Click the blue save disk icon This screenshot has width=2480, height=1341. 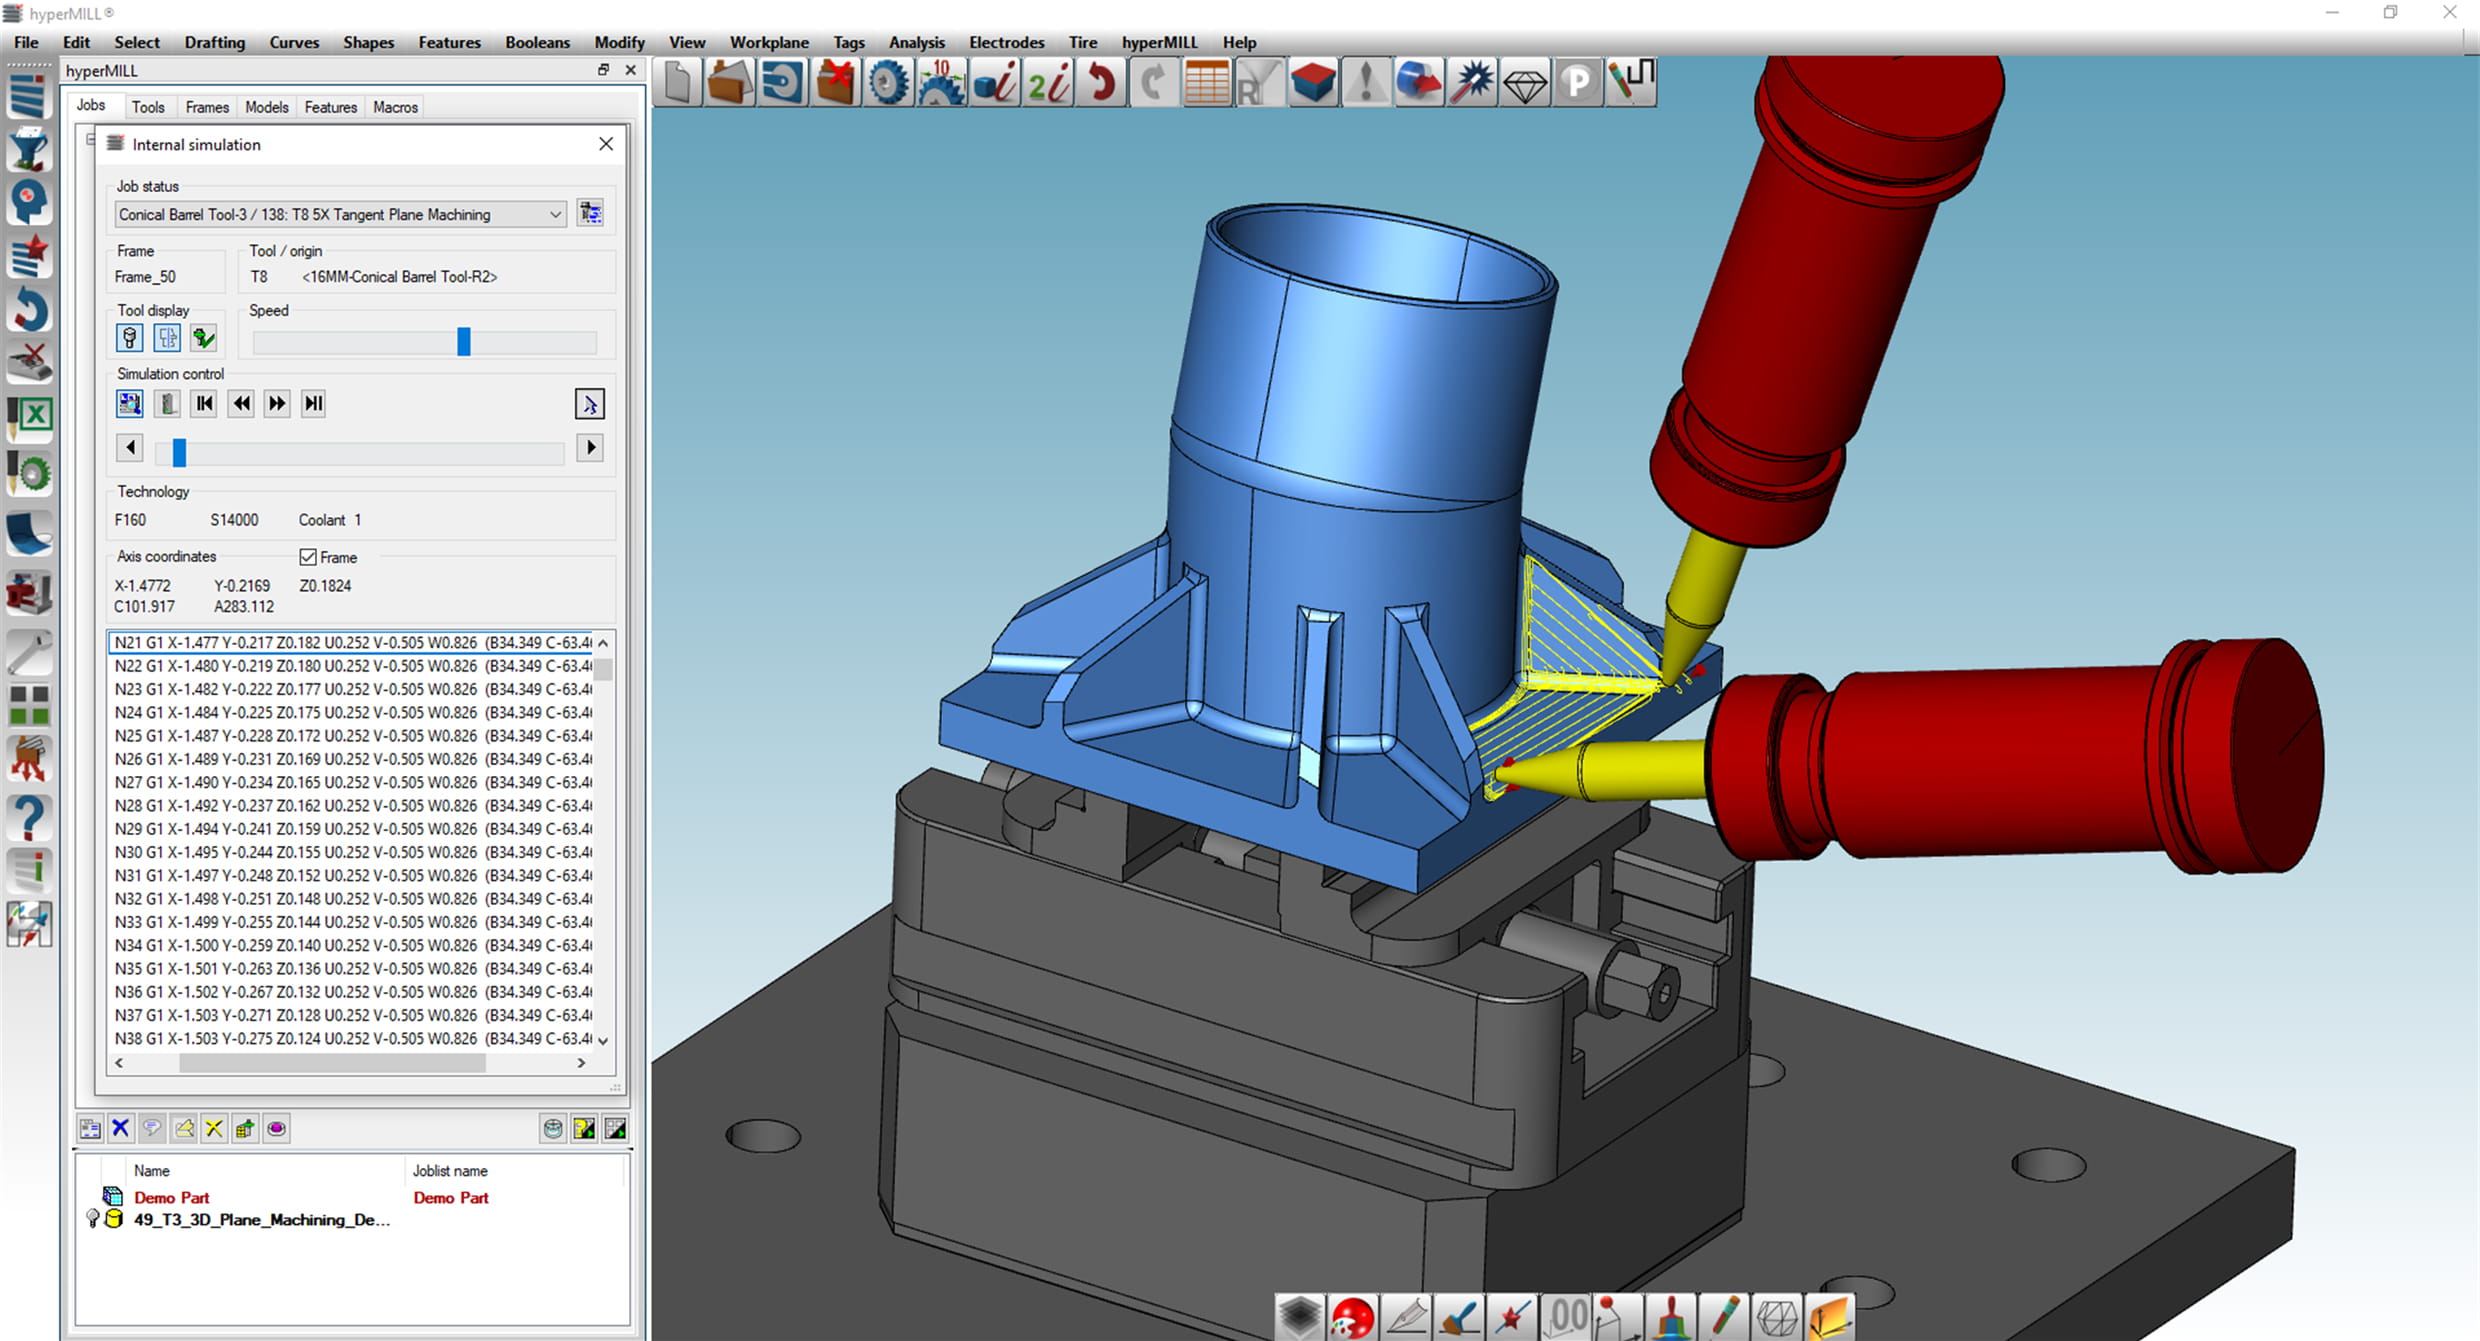point(782,82)
